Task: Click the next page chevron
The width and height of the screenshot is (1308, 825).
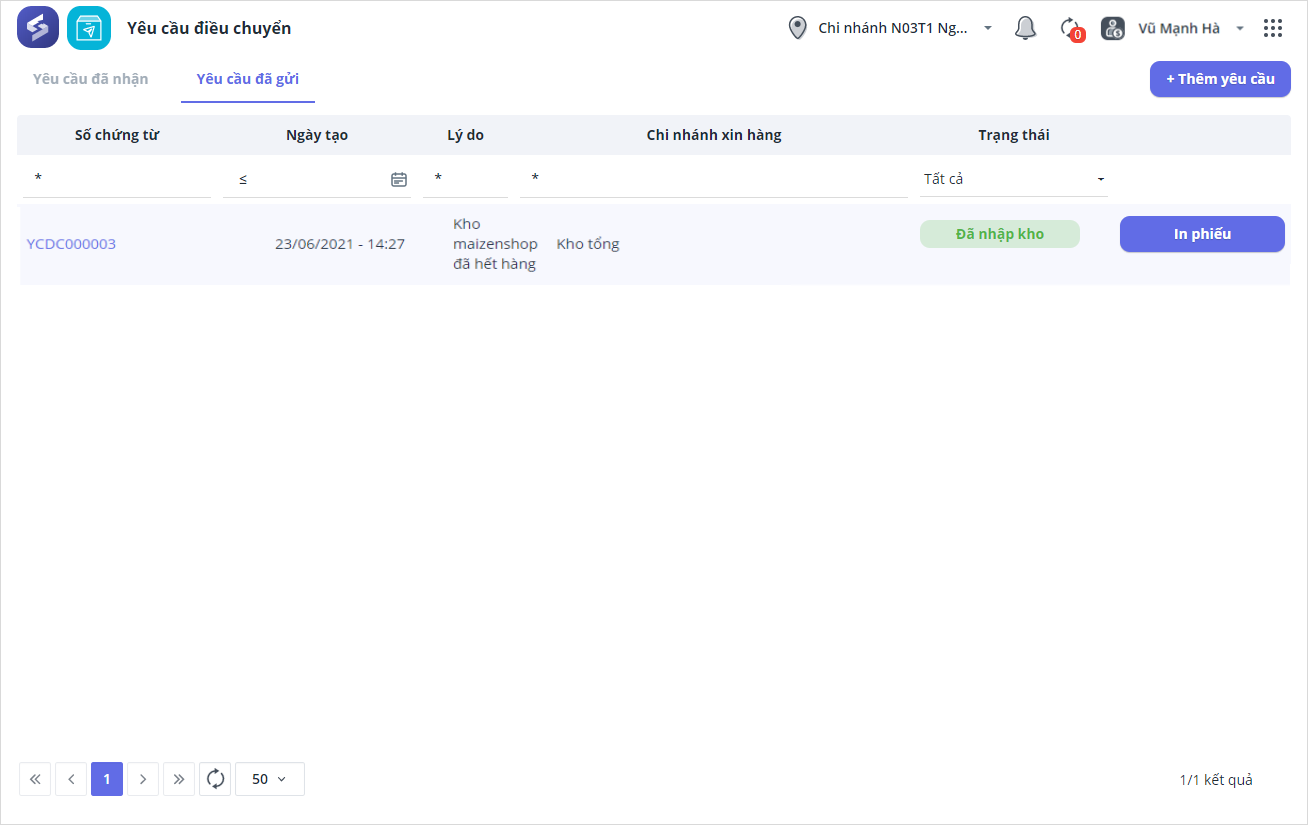Action: tap(143, 779)
